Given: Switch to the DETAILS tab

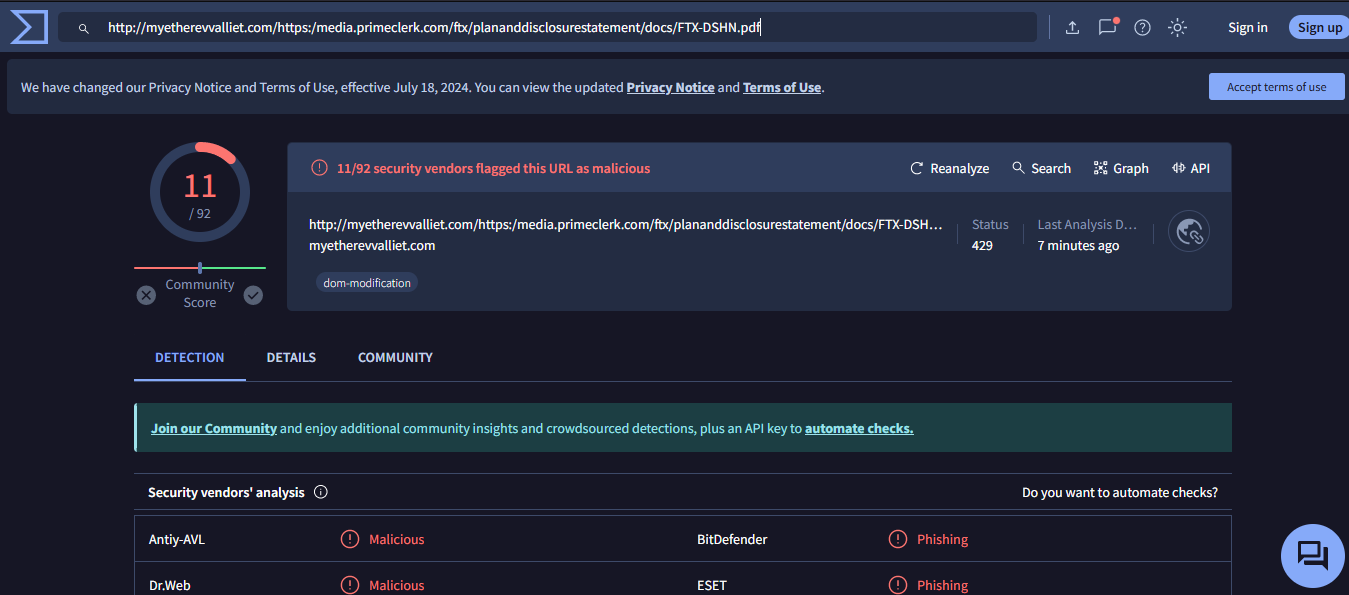Looking at the screenshot, I should coord(291,357).
